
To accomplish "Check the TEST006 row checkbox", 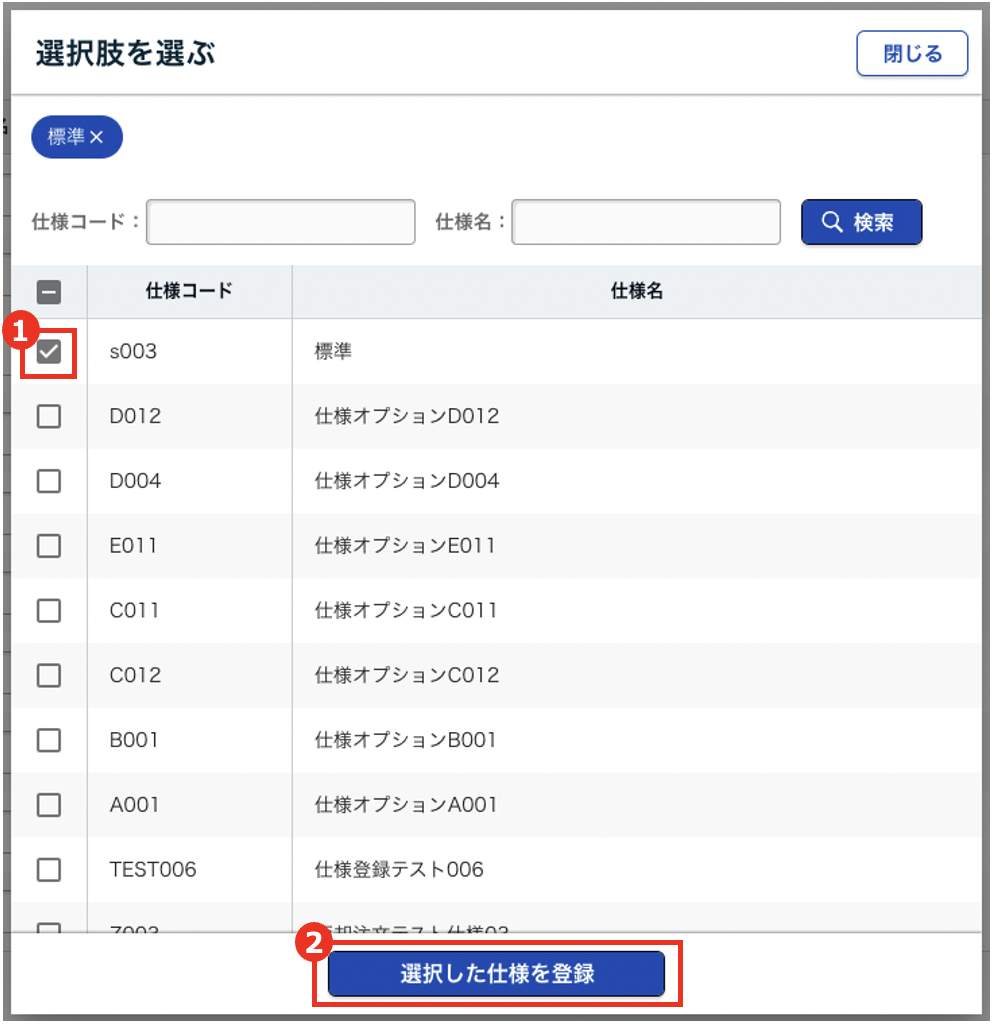I will [x=49, y=870].
